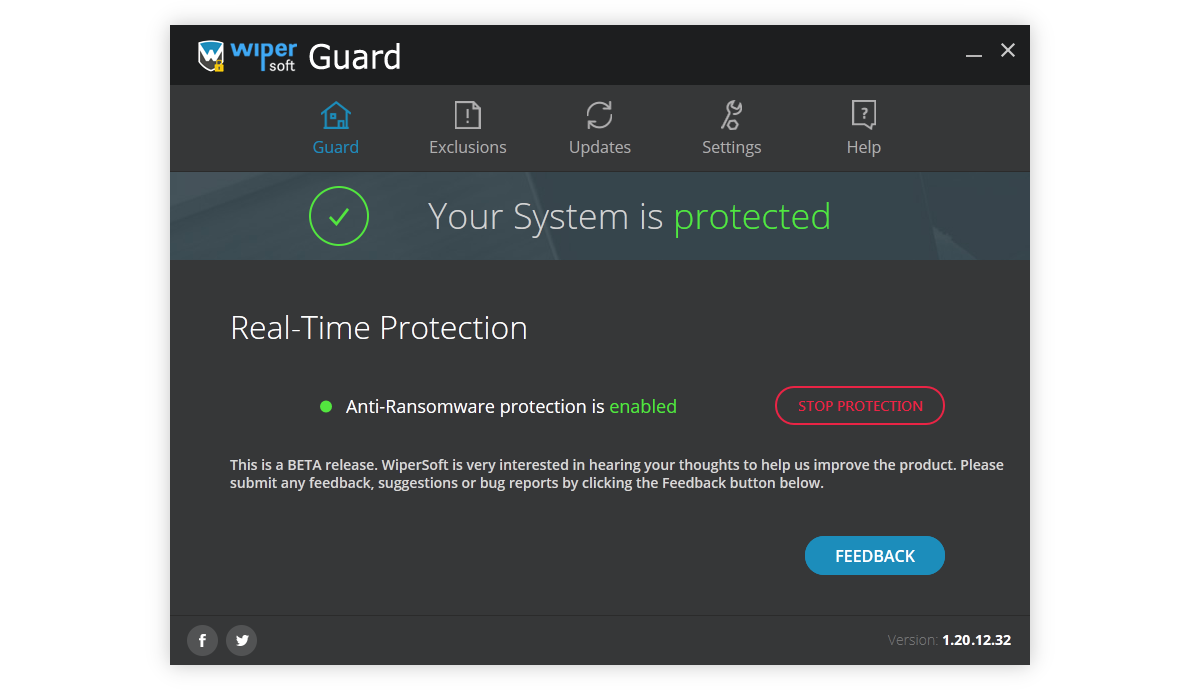Image resolution: width=1200 pixels, height=690 pixels.
Task: Select the Settings tab label
Action: pyautogui.click(x=732, y=148)
